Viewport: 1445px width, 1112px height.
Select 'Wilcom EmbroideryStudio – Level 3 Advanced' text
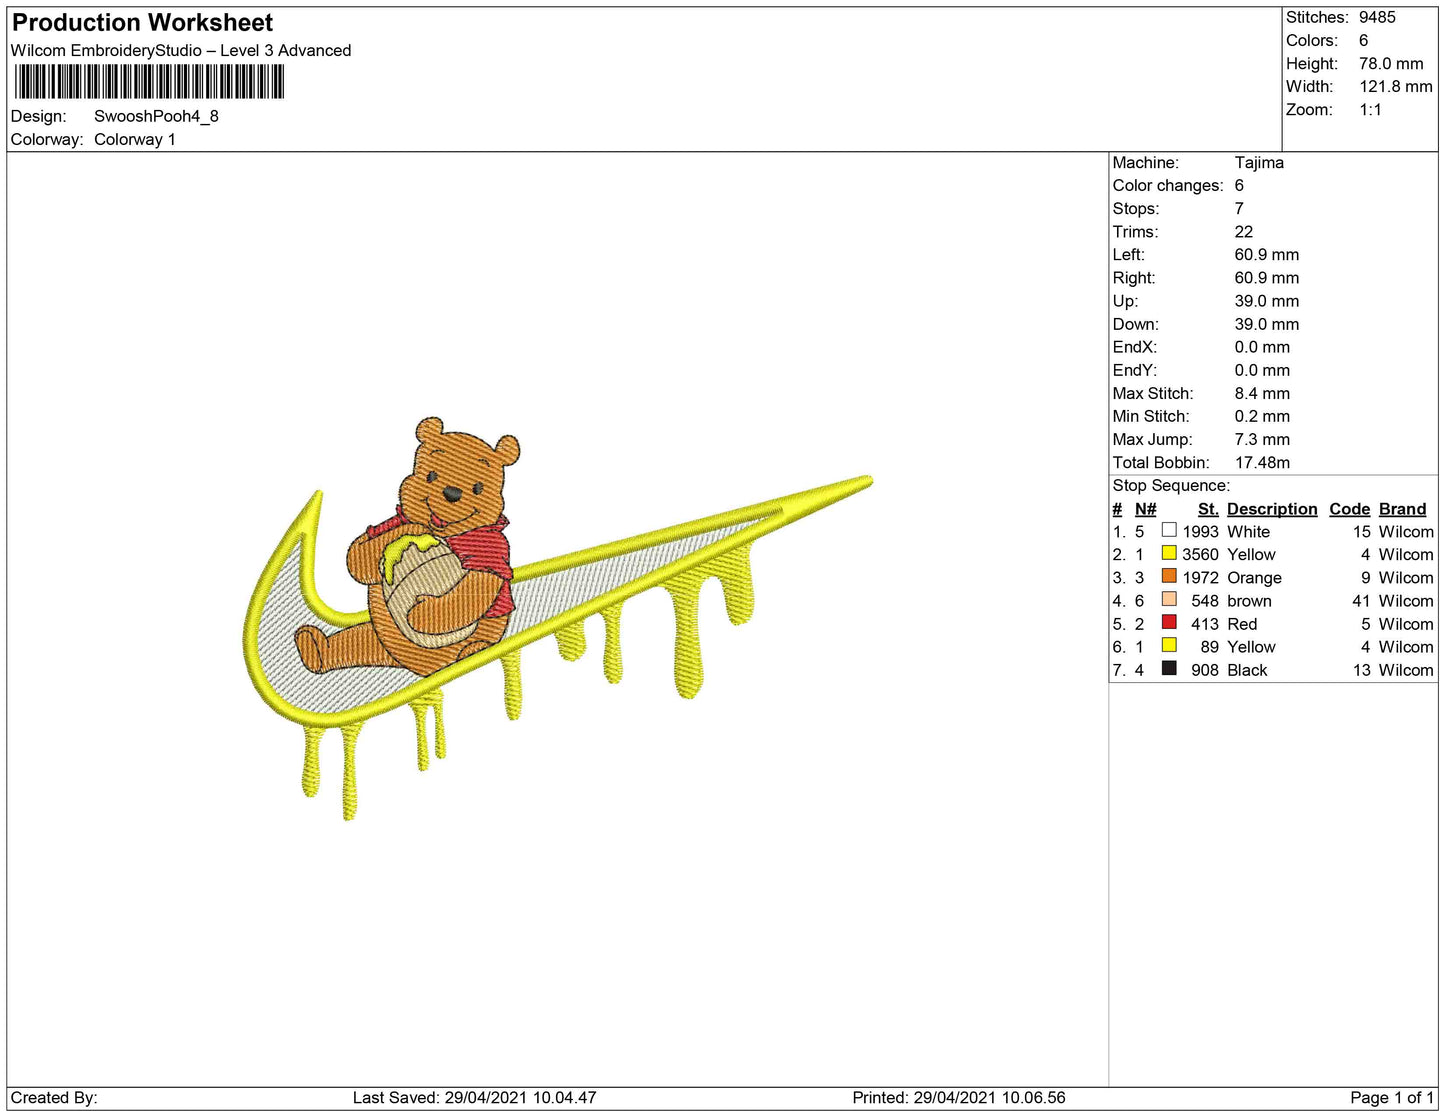[x=181, y=51]
